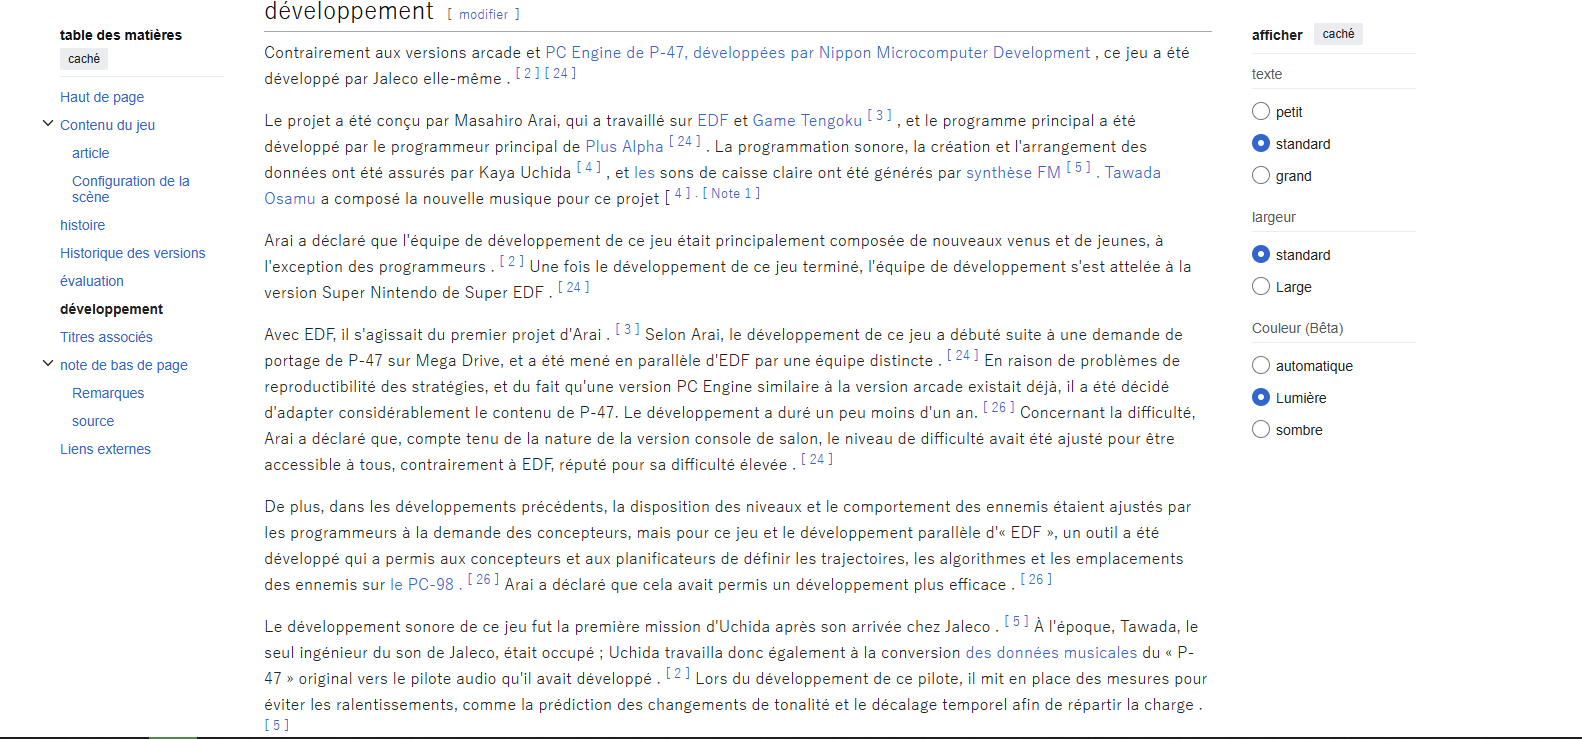The height and width of the screenshot is (739, 1582).
Task: Choose the 'Large' width option
Action: click(x=1261, y=287)
